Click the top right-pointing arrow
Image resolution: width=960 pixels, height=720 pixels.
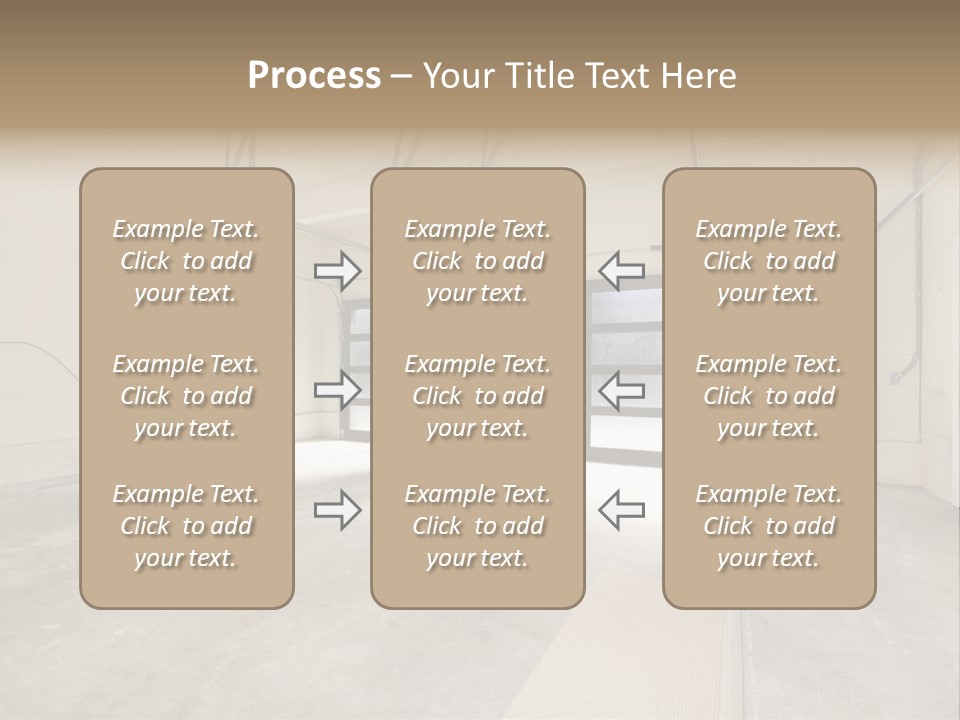(337, 270)
